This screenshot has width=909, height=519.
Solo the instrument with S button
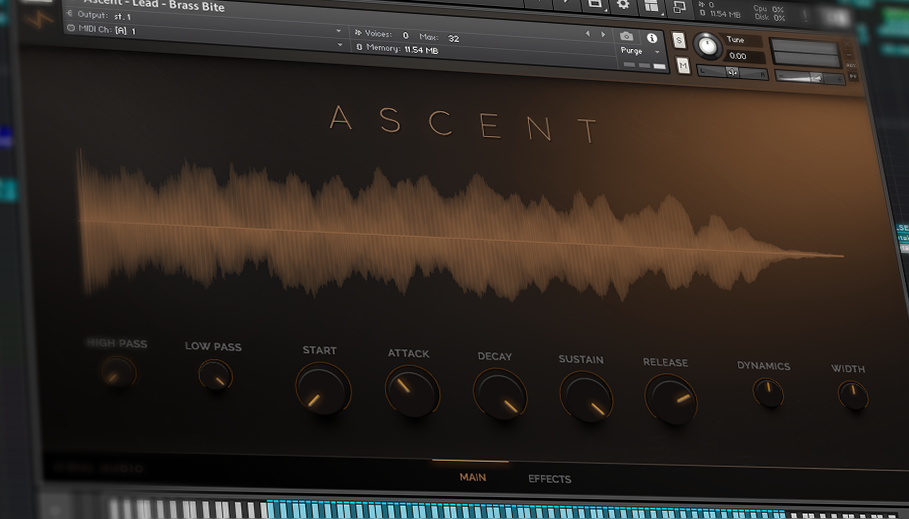[x=680, y=41]
